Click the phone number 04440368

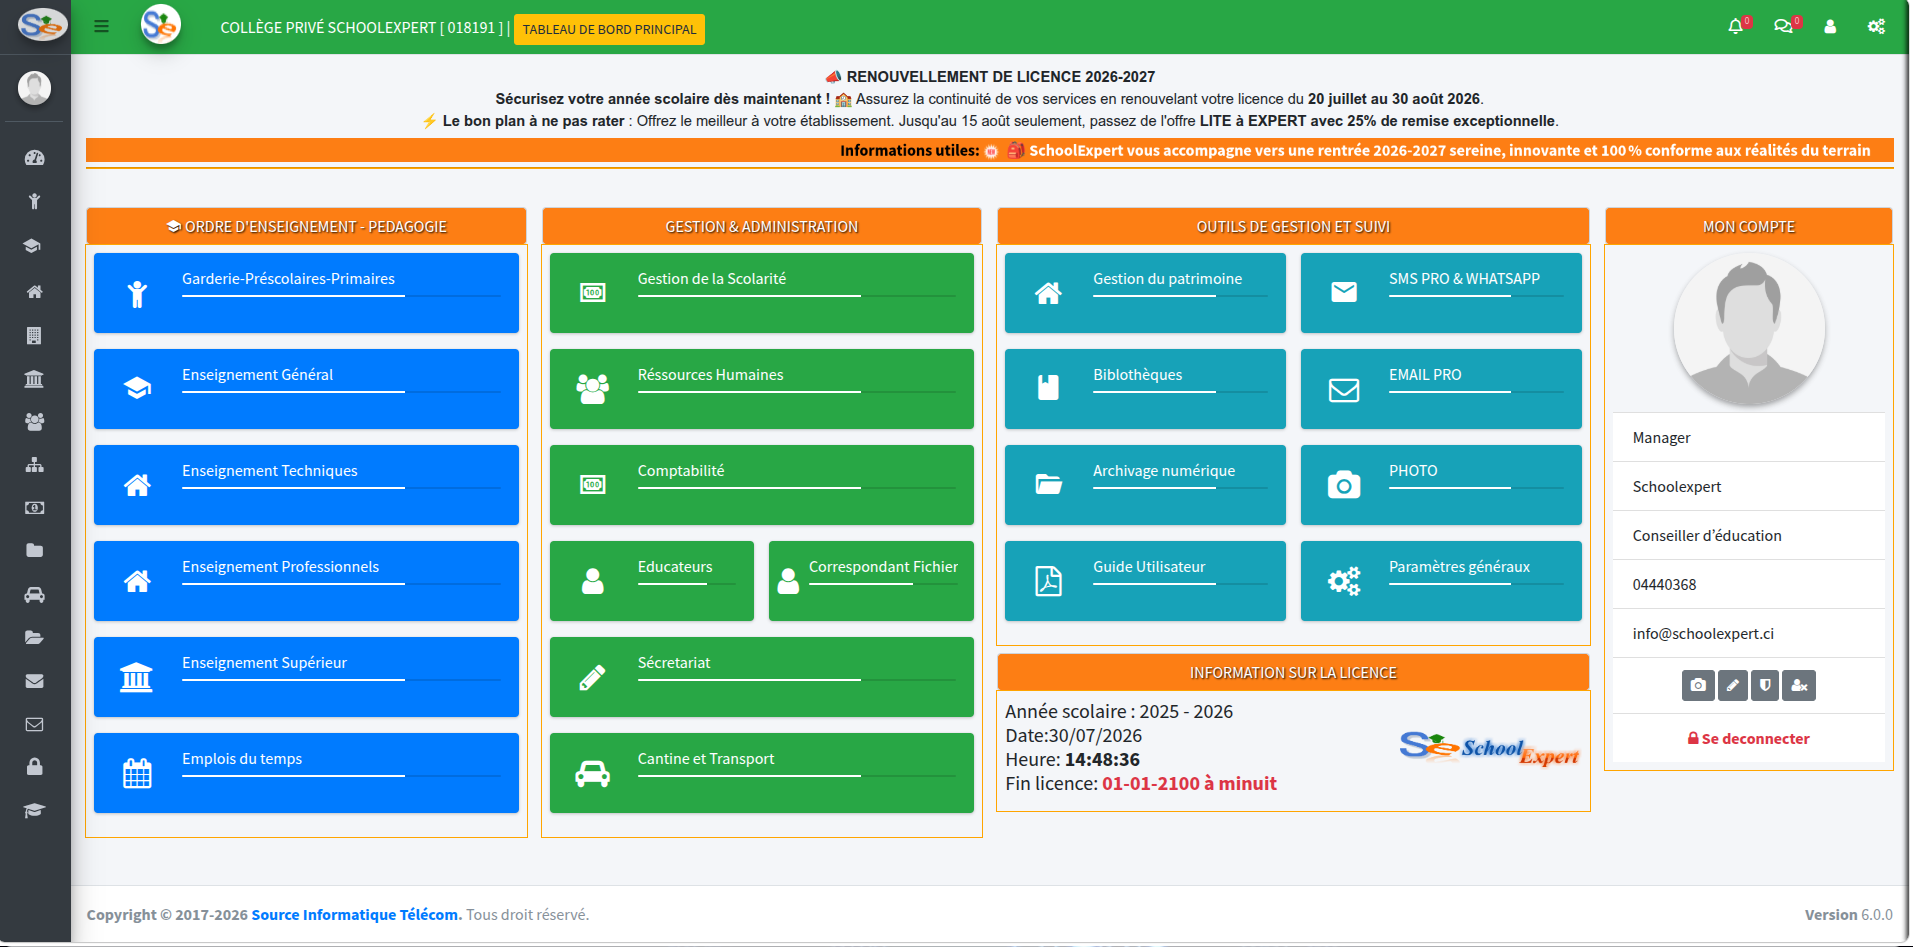click(x=1664, y=585)
